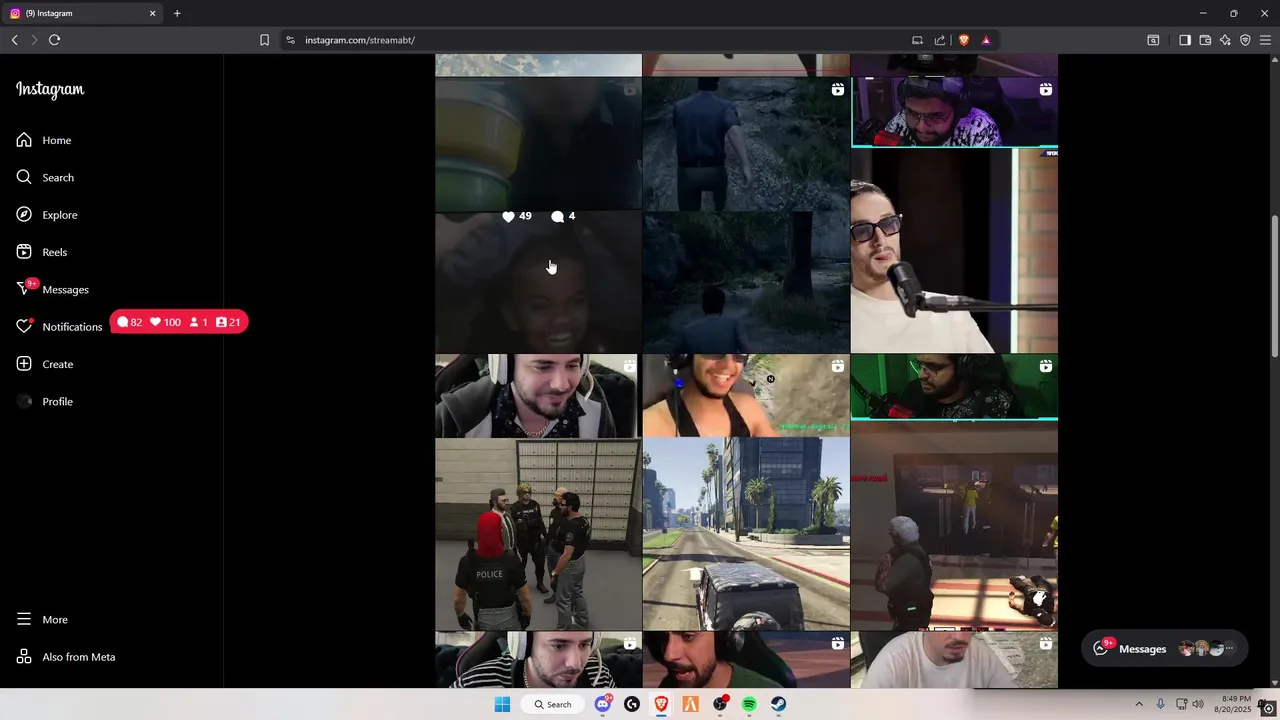Go forward in browser history
The width and height of the screenshot is (1280, 720).
click(x=34, y=40)
